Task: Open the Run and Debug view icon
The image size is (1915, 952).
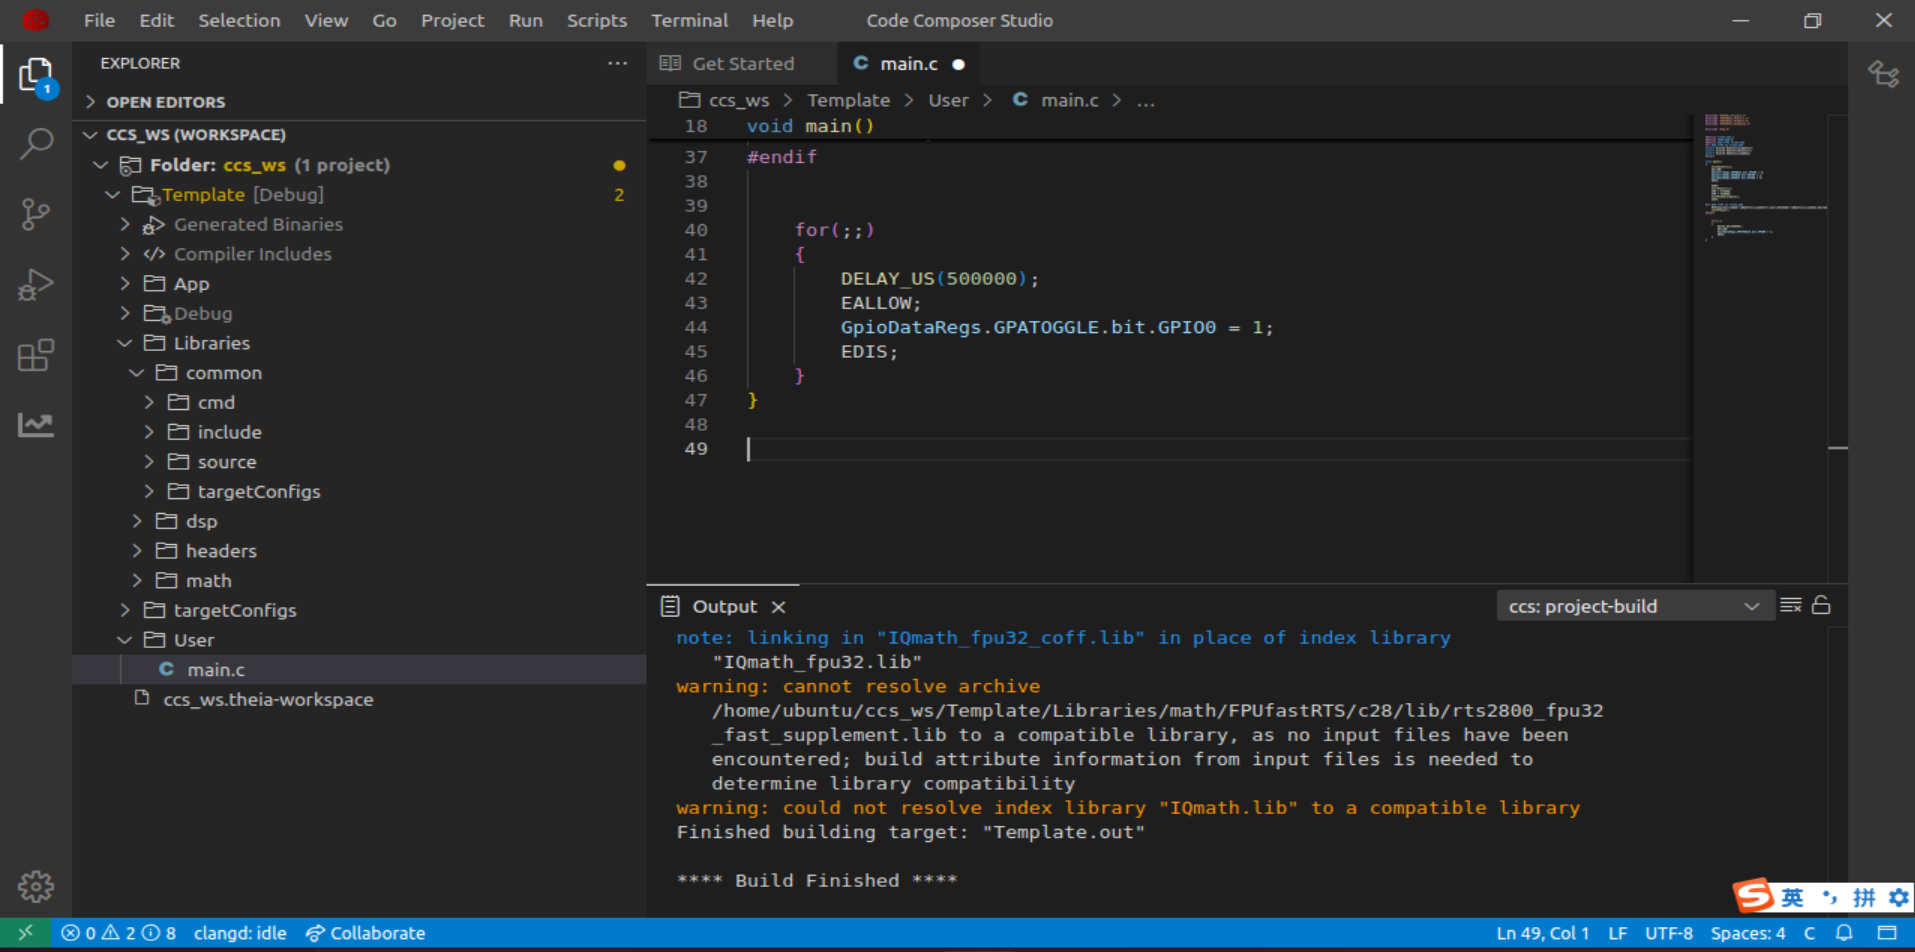Action: [x=36, y=285]
